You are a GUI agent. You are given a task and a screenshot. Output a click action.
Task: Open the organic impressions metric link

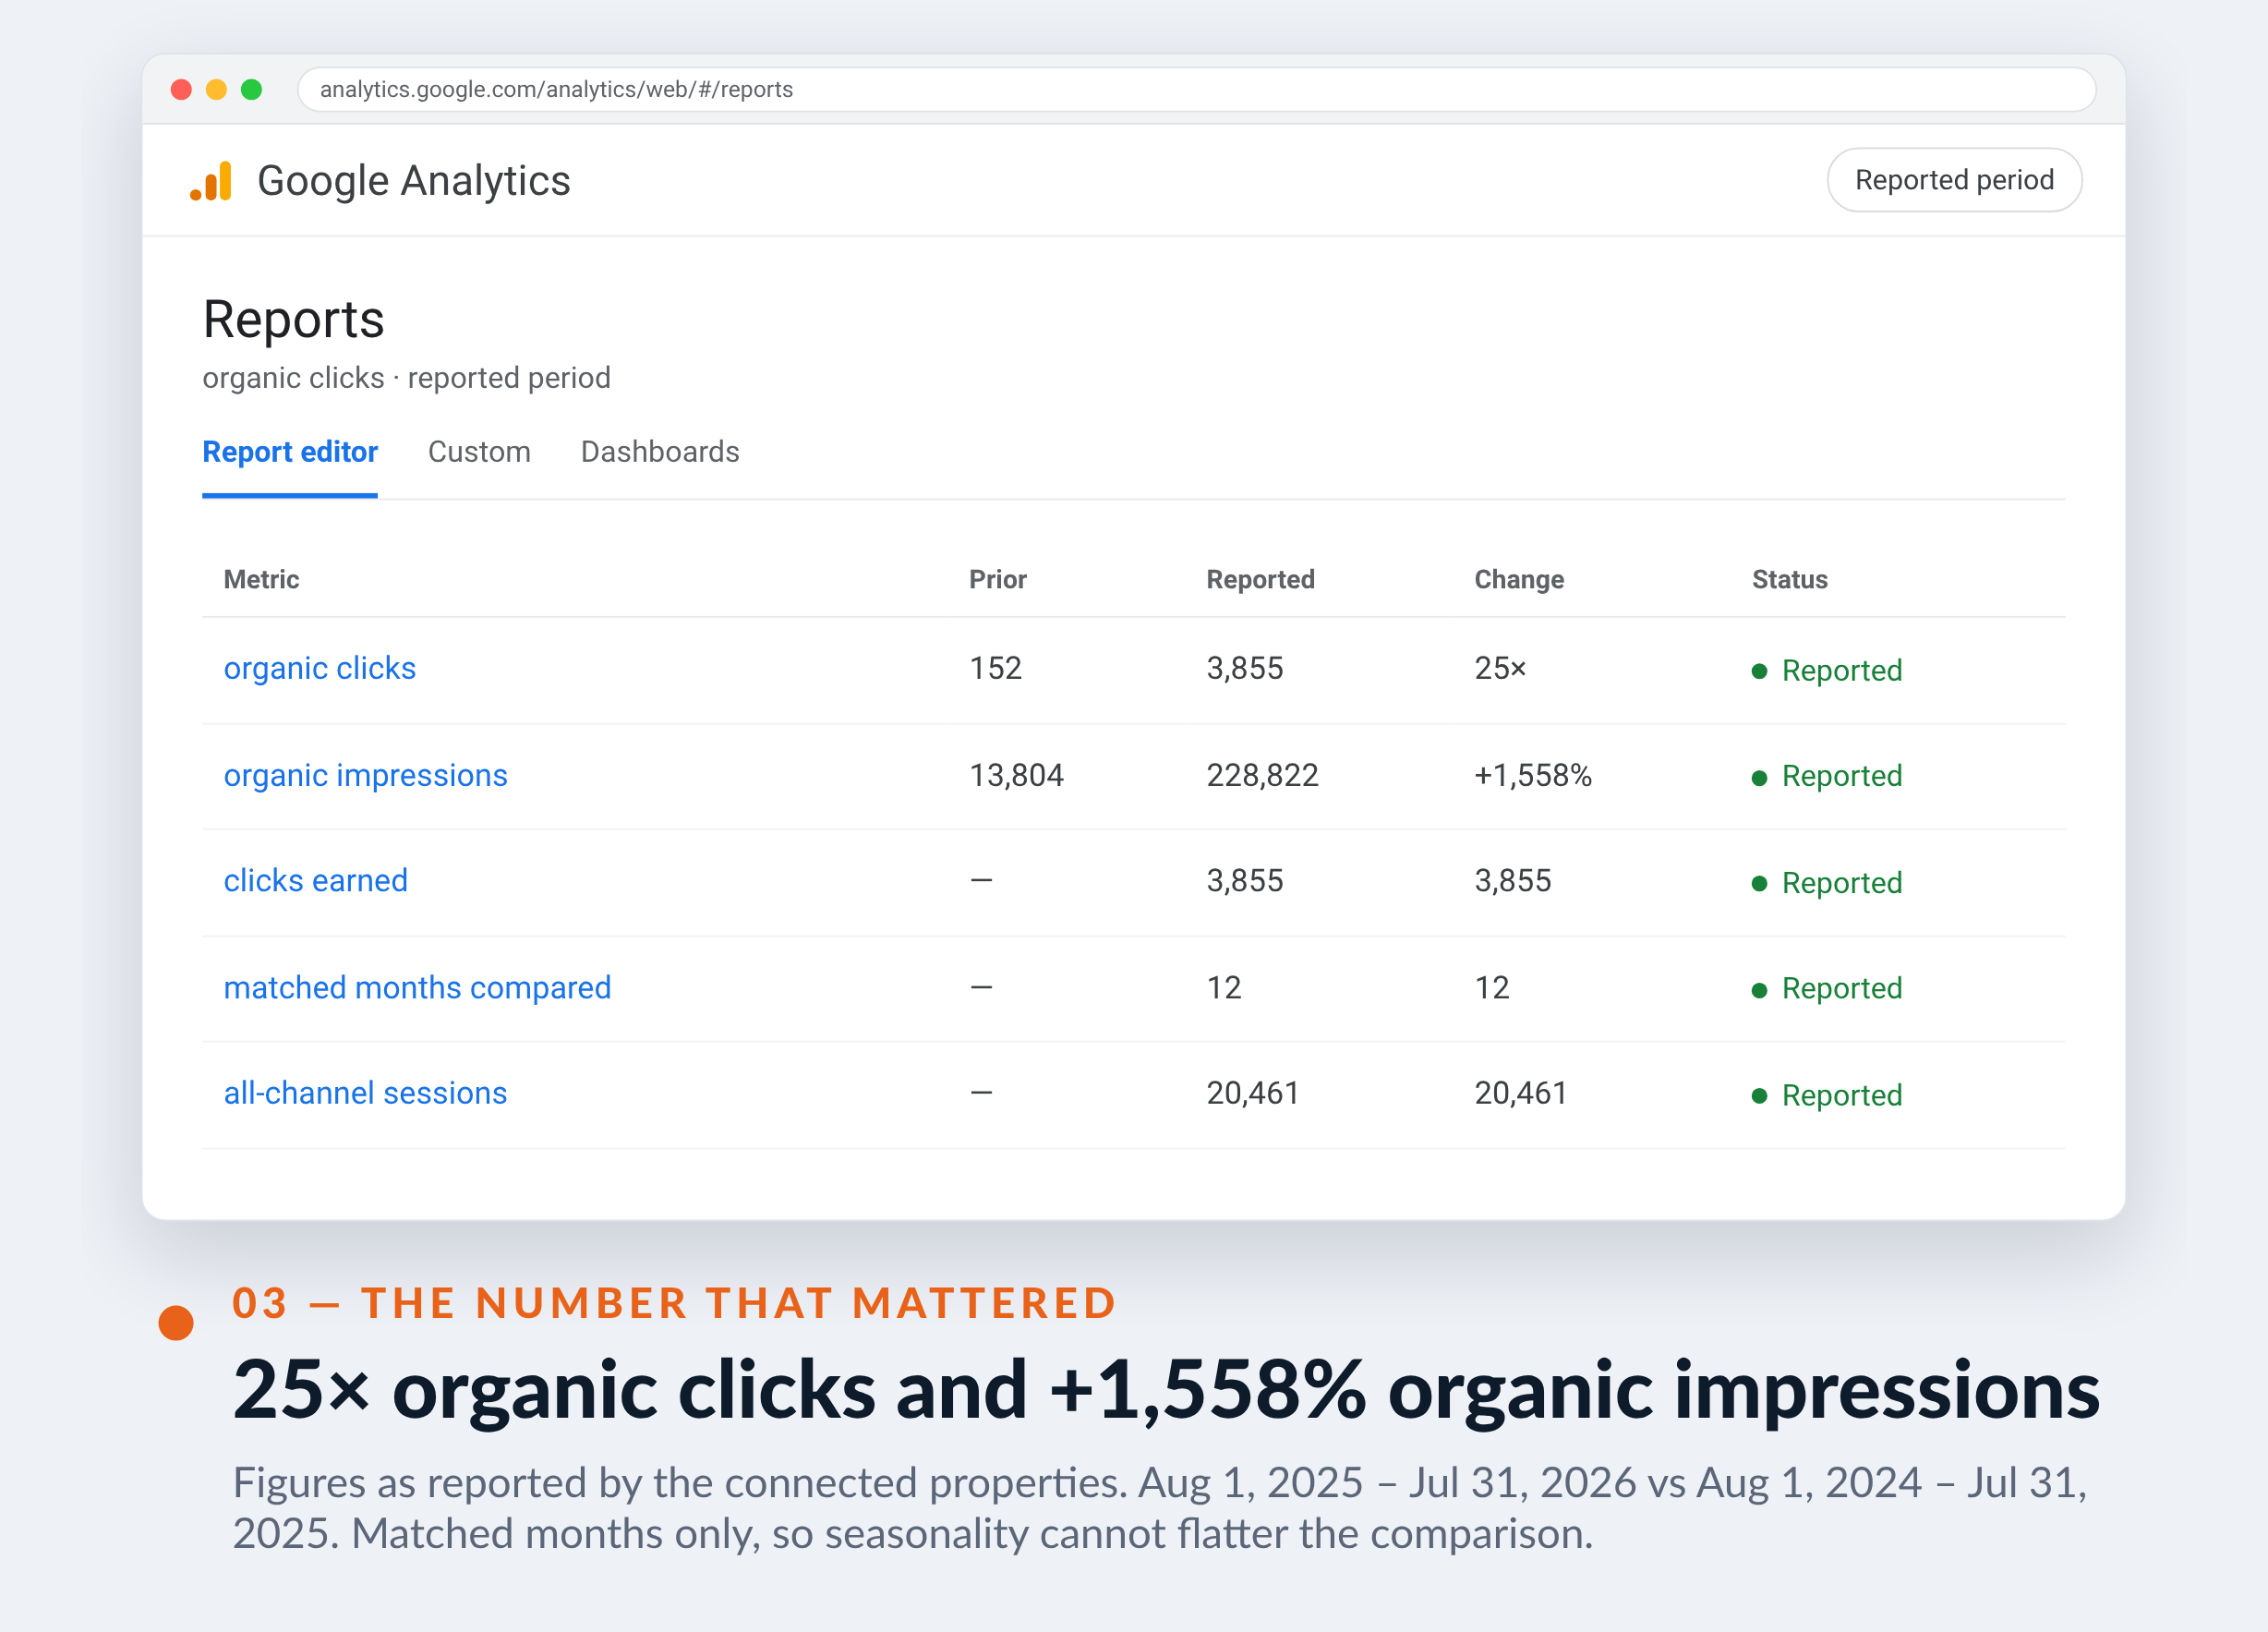tap(366, 775)
